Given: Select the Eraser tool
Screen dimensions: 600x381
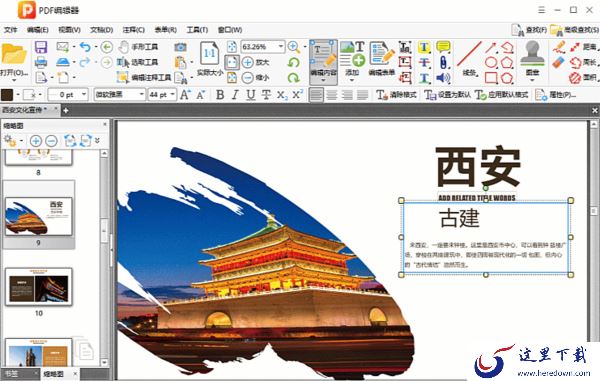Looking at the screenshot, I should (x=559, y=62).
